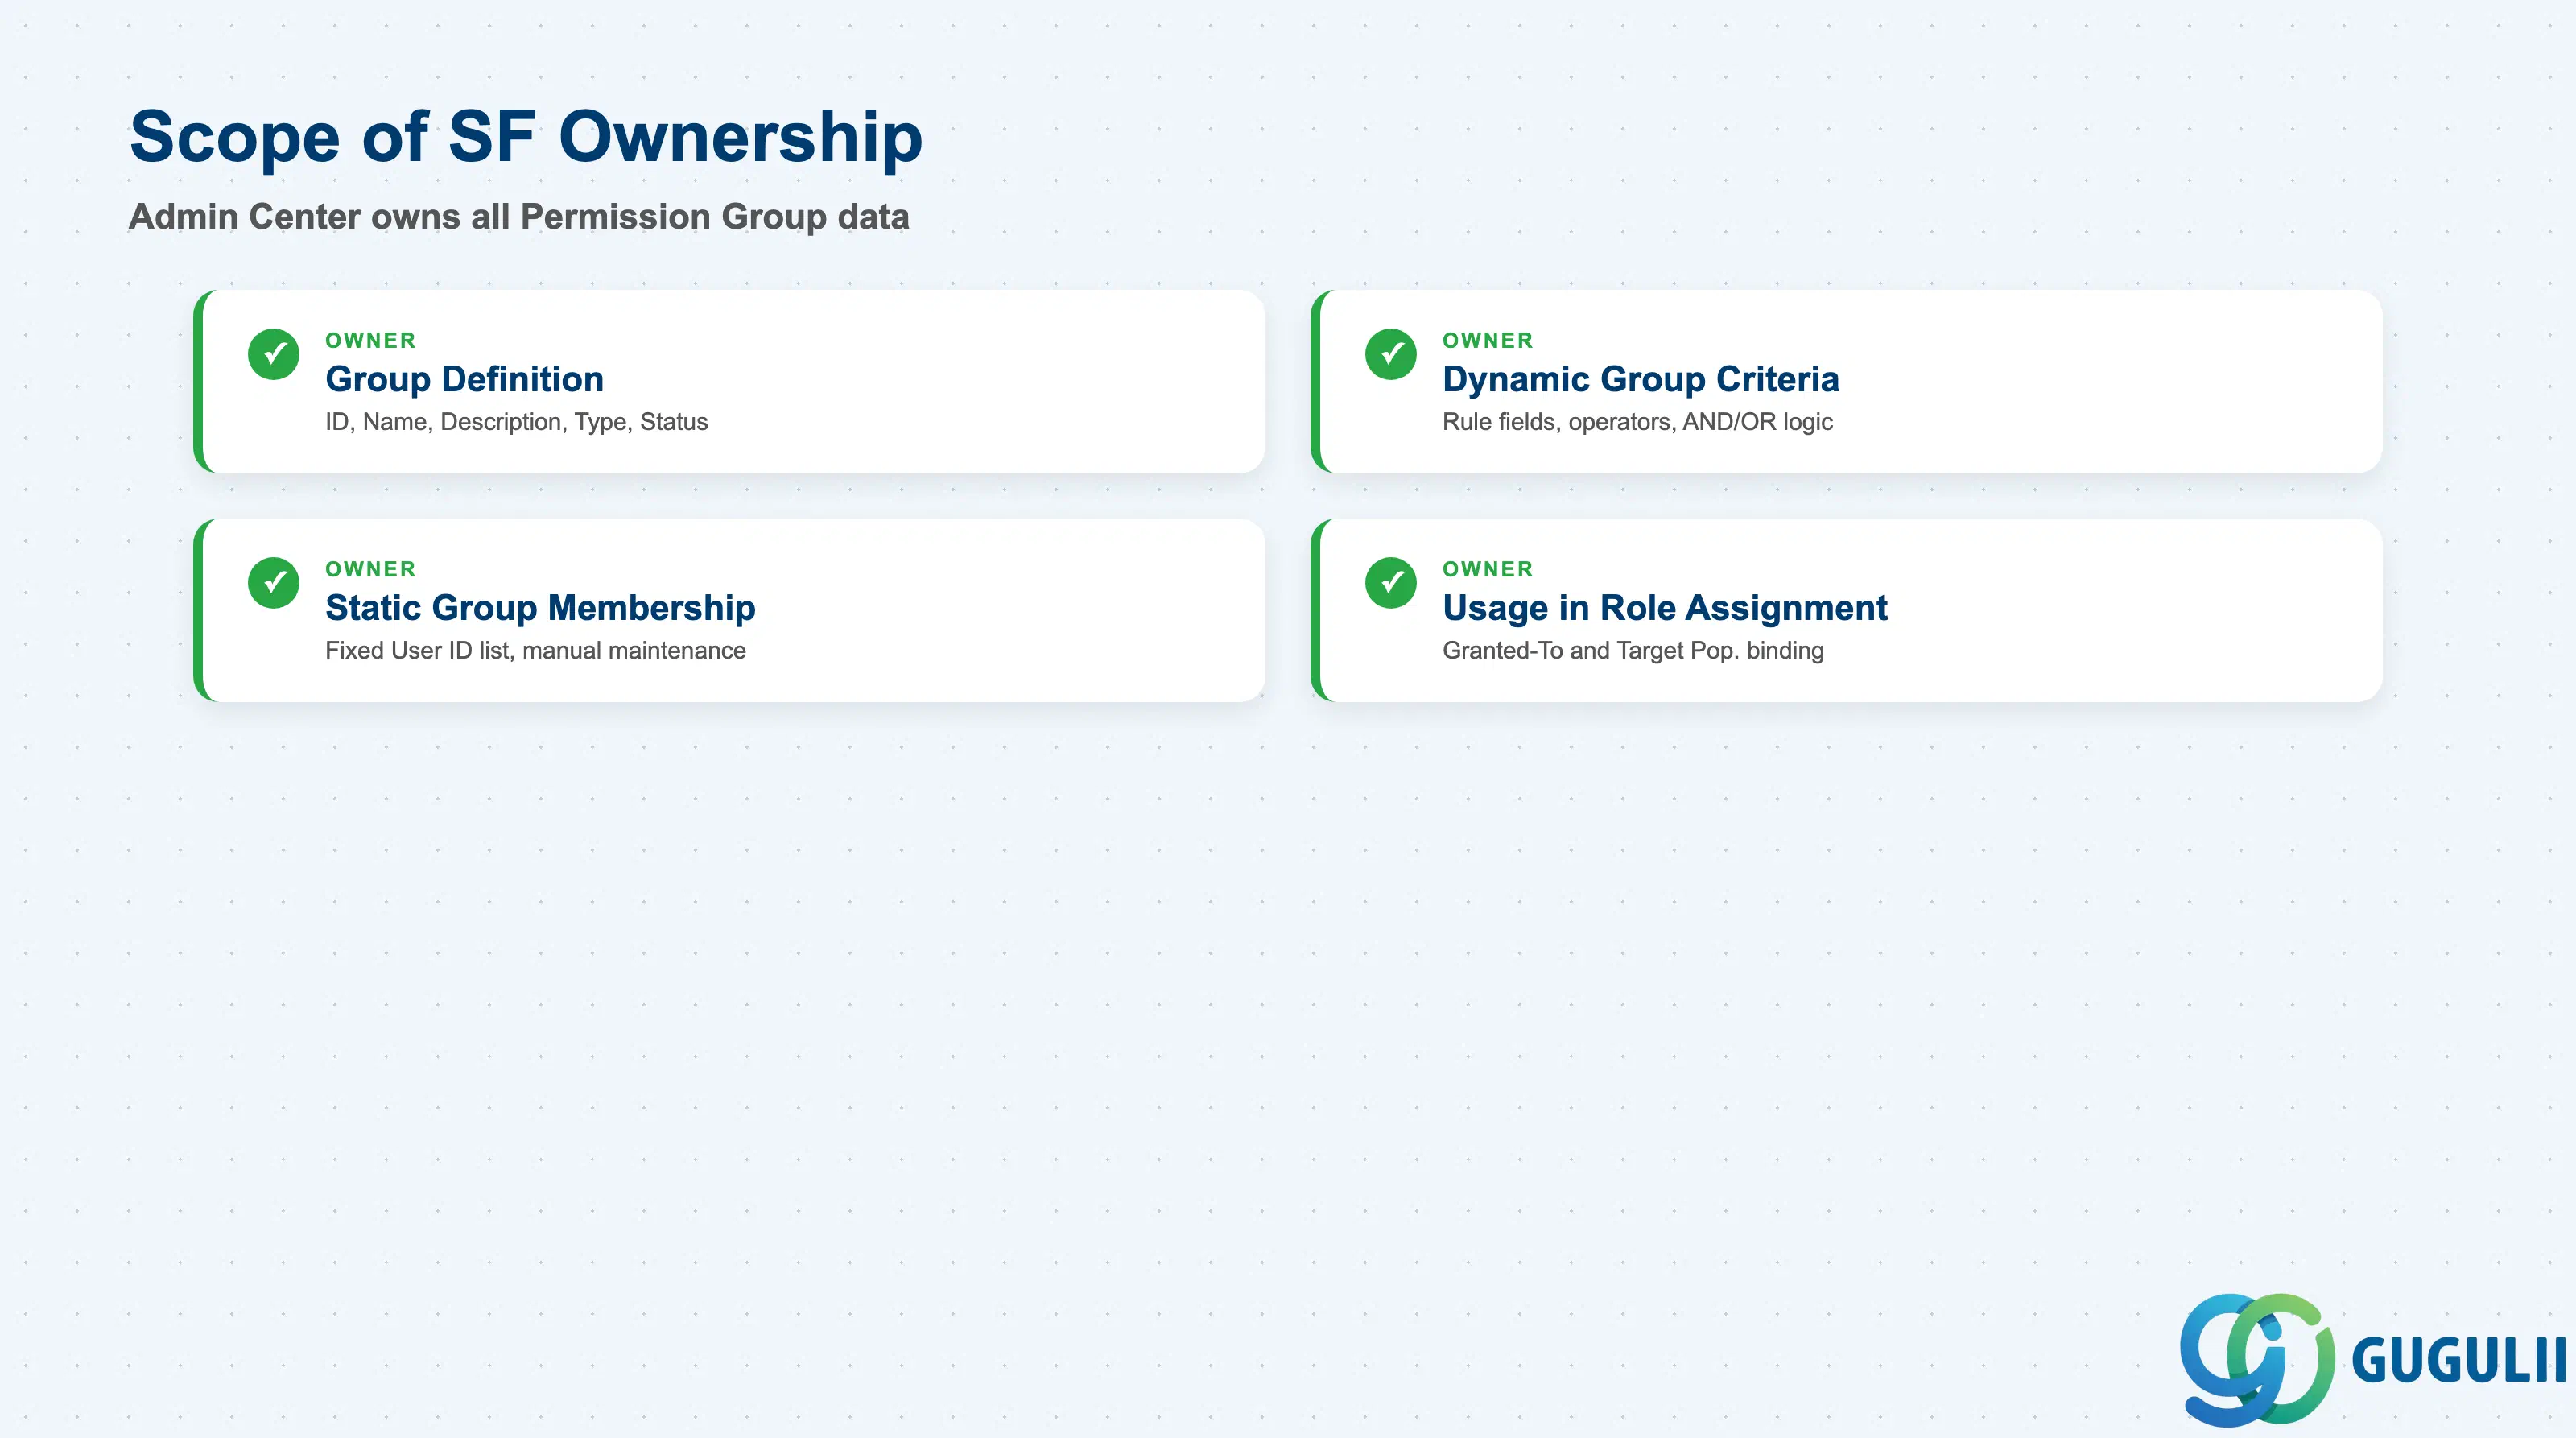Click the GUGULII logo emblem
Image resolution: width=2576 pixels, height=1438 pixels.
click(x=2257, y=1359)
